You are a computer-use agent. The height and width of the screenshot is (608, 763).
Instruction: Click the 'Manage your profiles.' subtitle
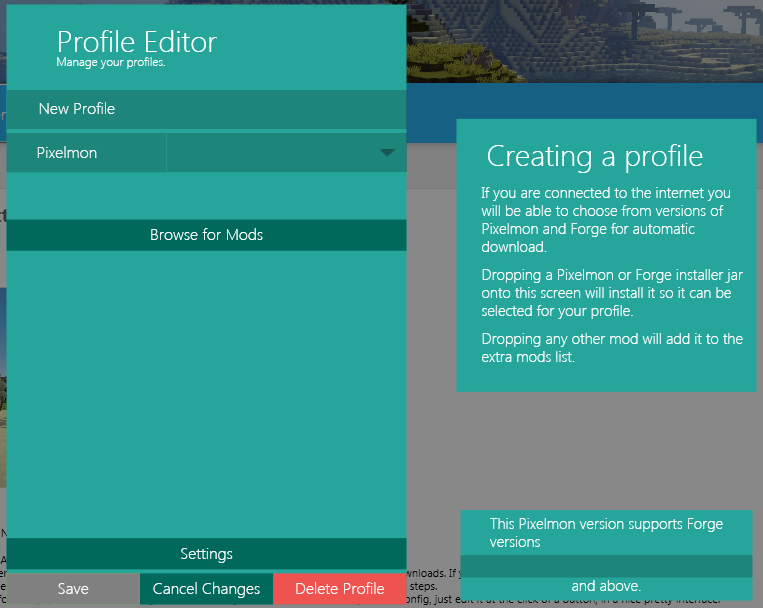[x=111, y=62]
